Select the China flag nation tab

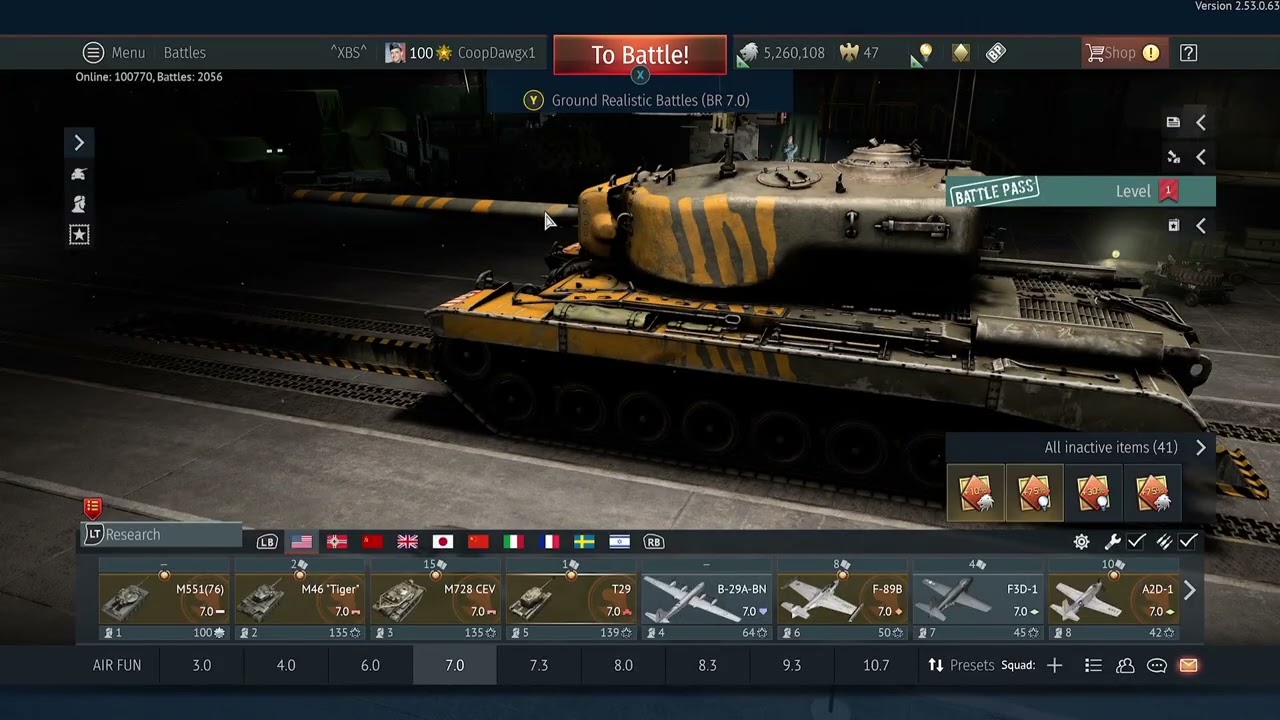pyautogui.click(x=478, y=542)
